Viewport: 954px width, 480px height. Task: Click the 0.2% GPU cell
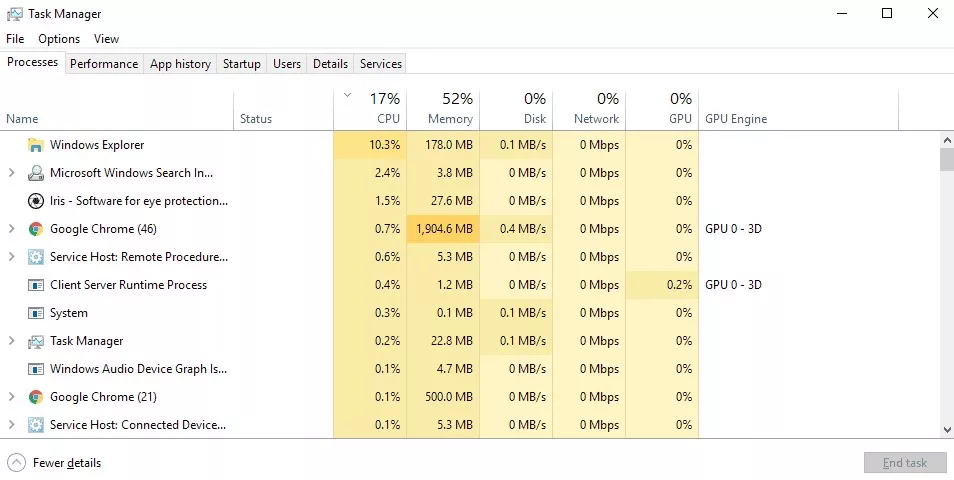662,285
